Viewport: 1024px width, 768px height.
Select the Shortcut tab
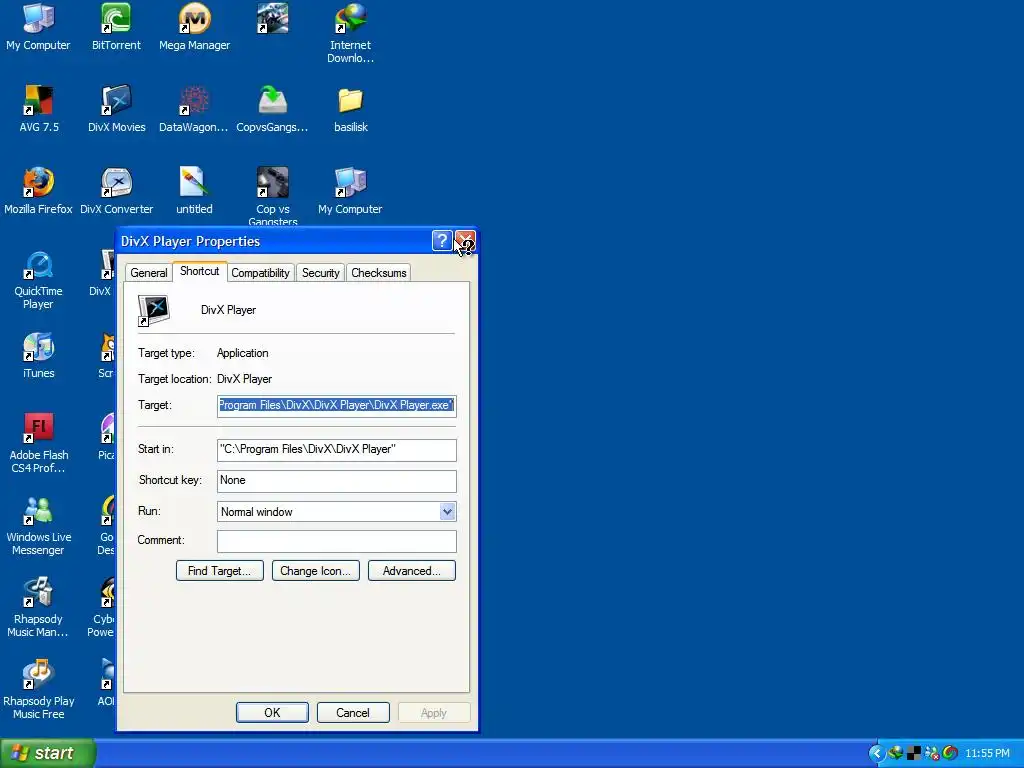(199, 271)
